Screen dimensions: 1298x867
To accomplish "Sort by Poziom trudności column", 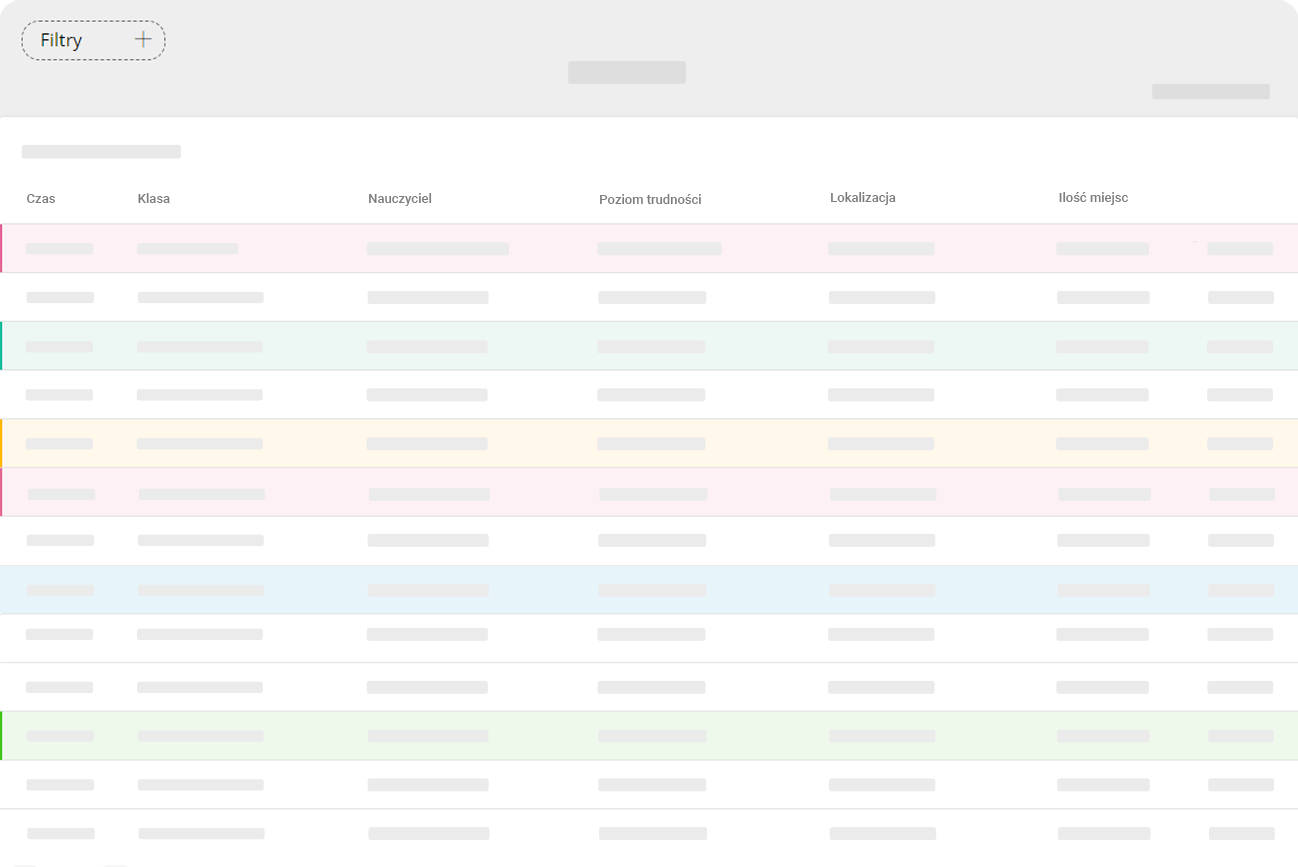I will 650,199.
